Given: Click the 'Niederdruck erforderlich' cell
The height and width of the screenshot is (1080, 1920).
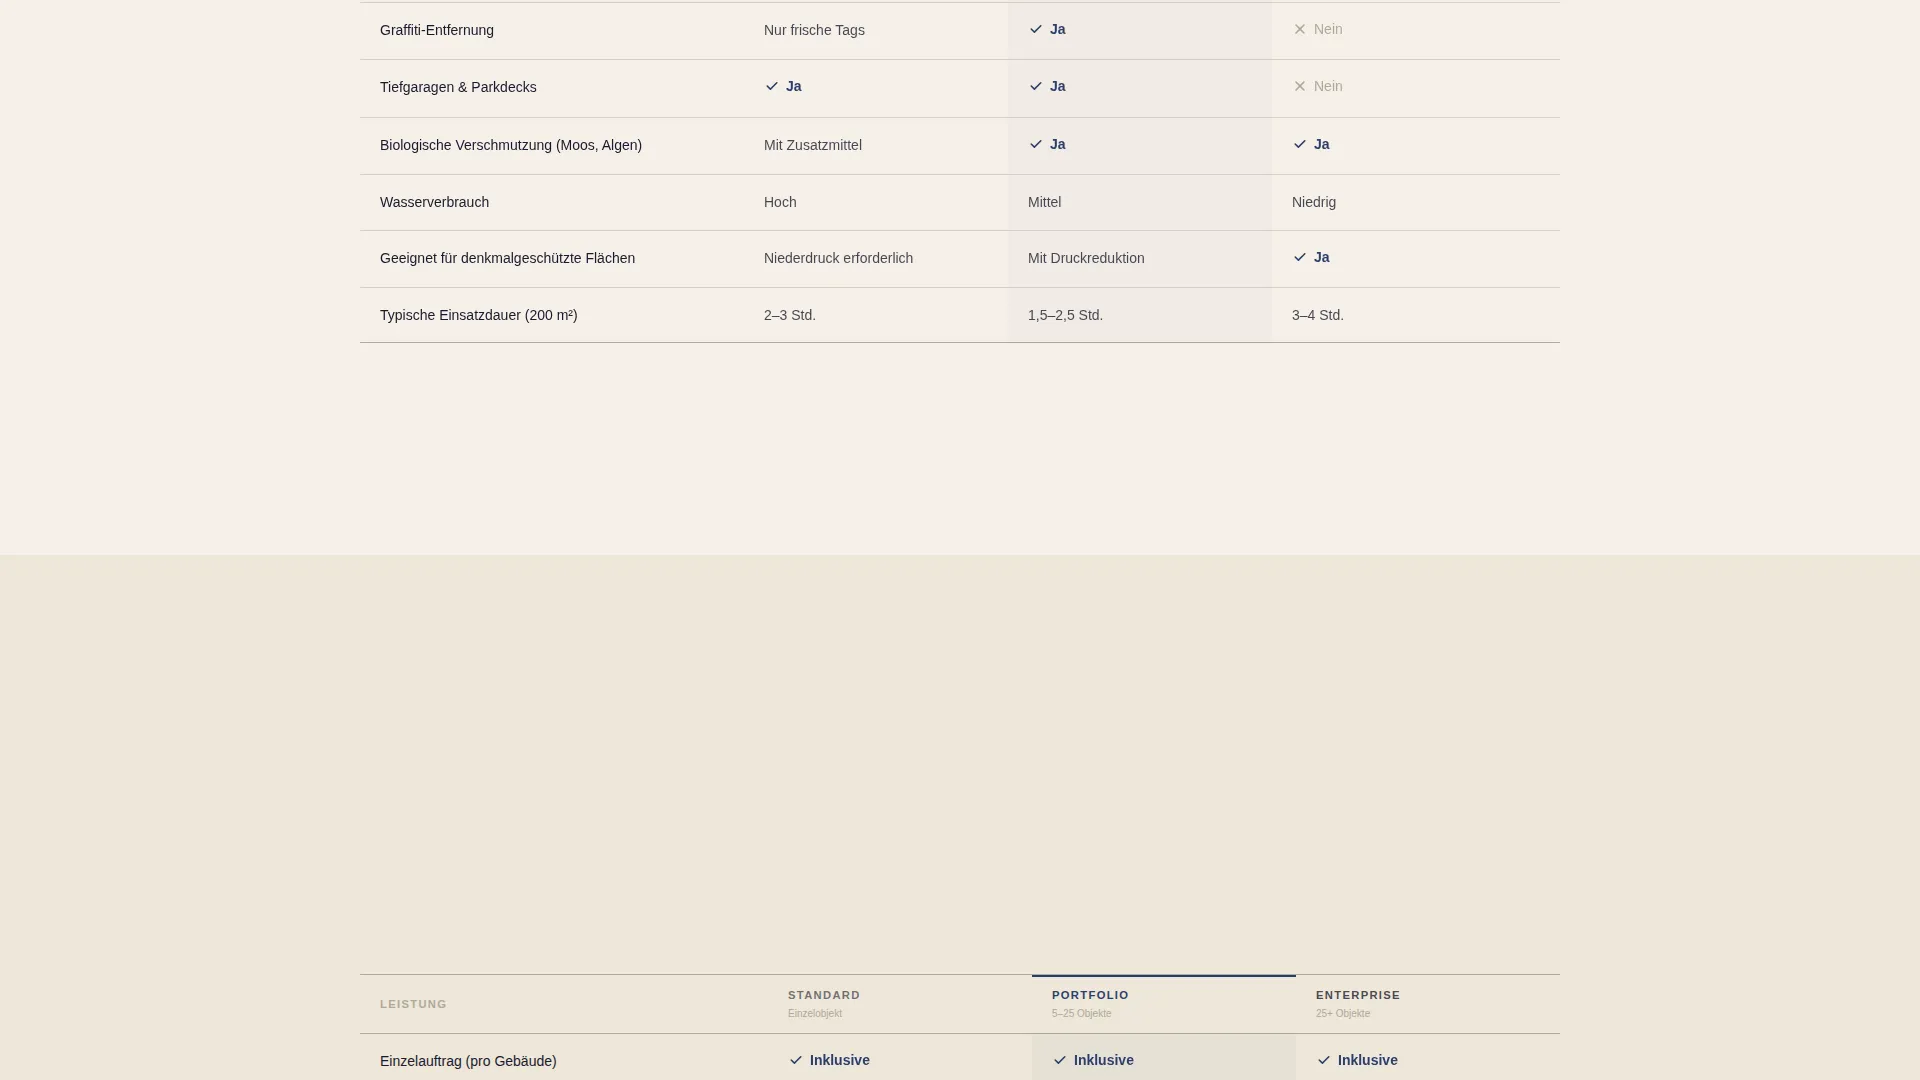Looking at the screenshot, I should tap(838, 258).
